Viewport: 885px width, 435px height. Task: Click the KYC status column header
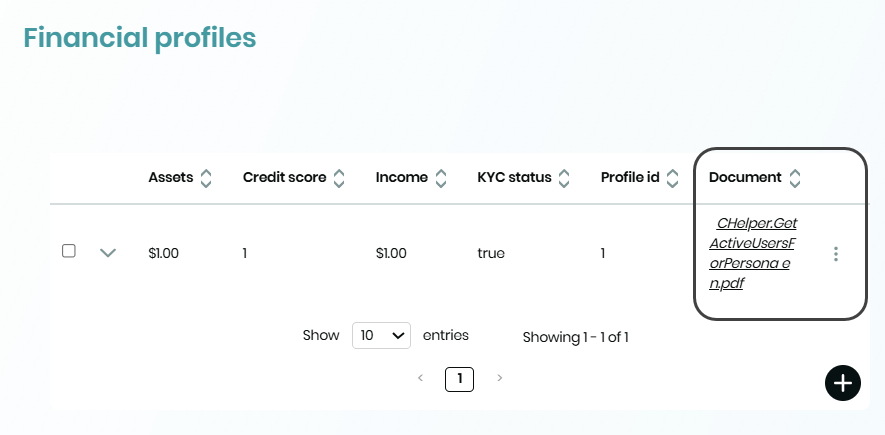pyautogui.click(x=514, y=178)
